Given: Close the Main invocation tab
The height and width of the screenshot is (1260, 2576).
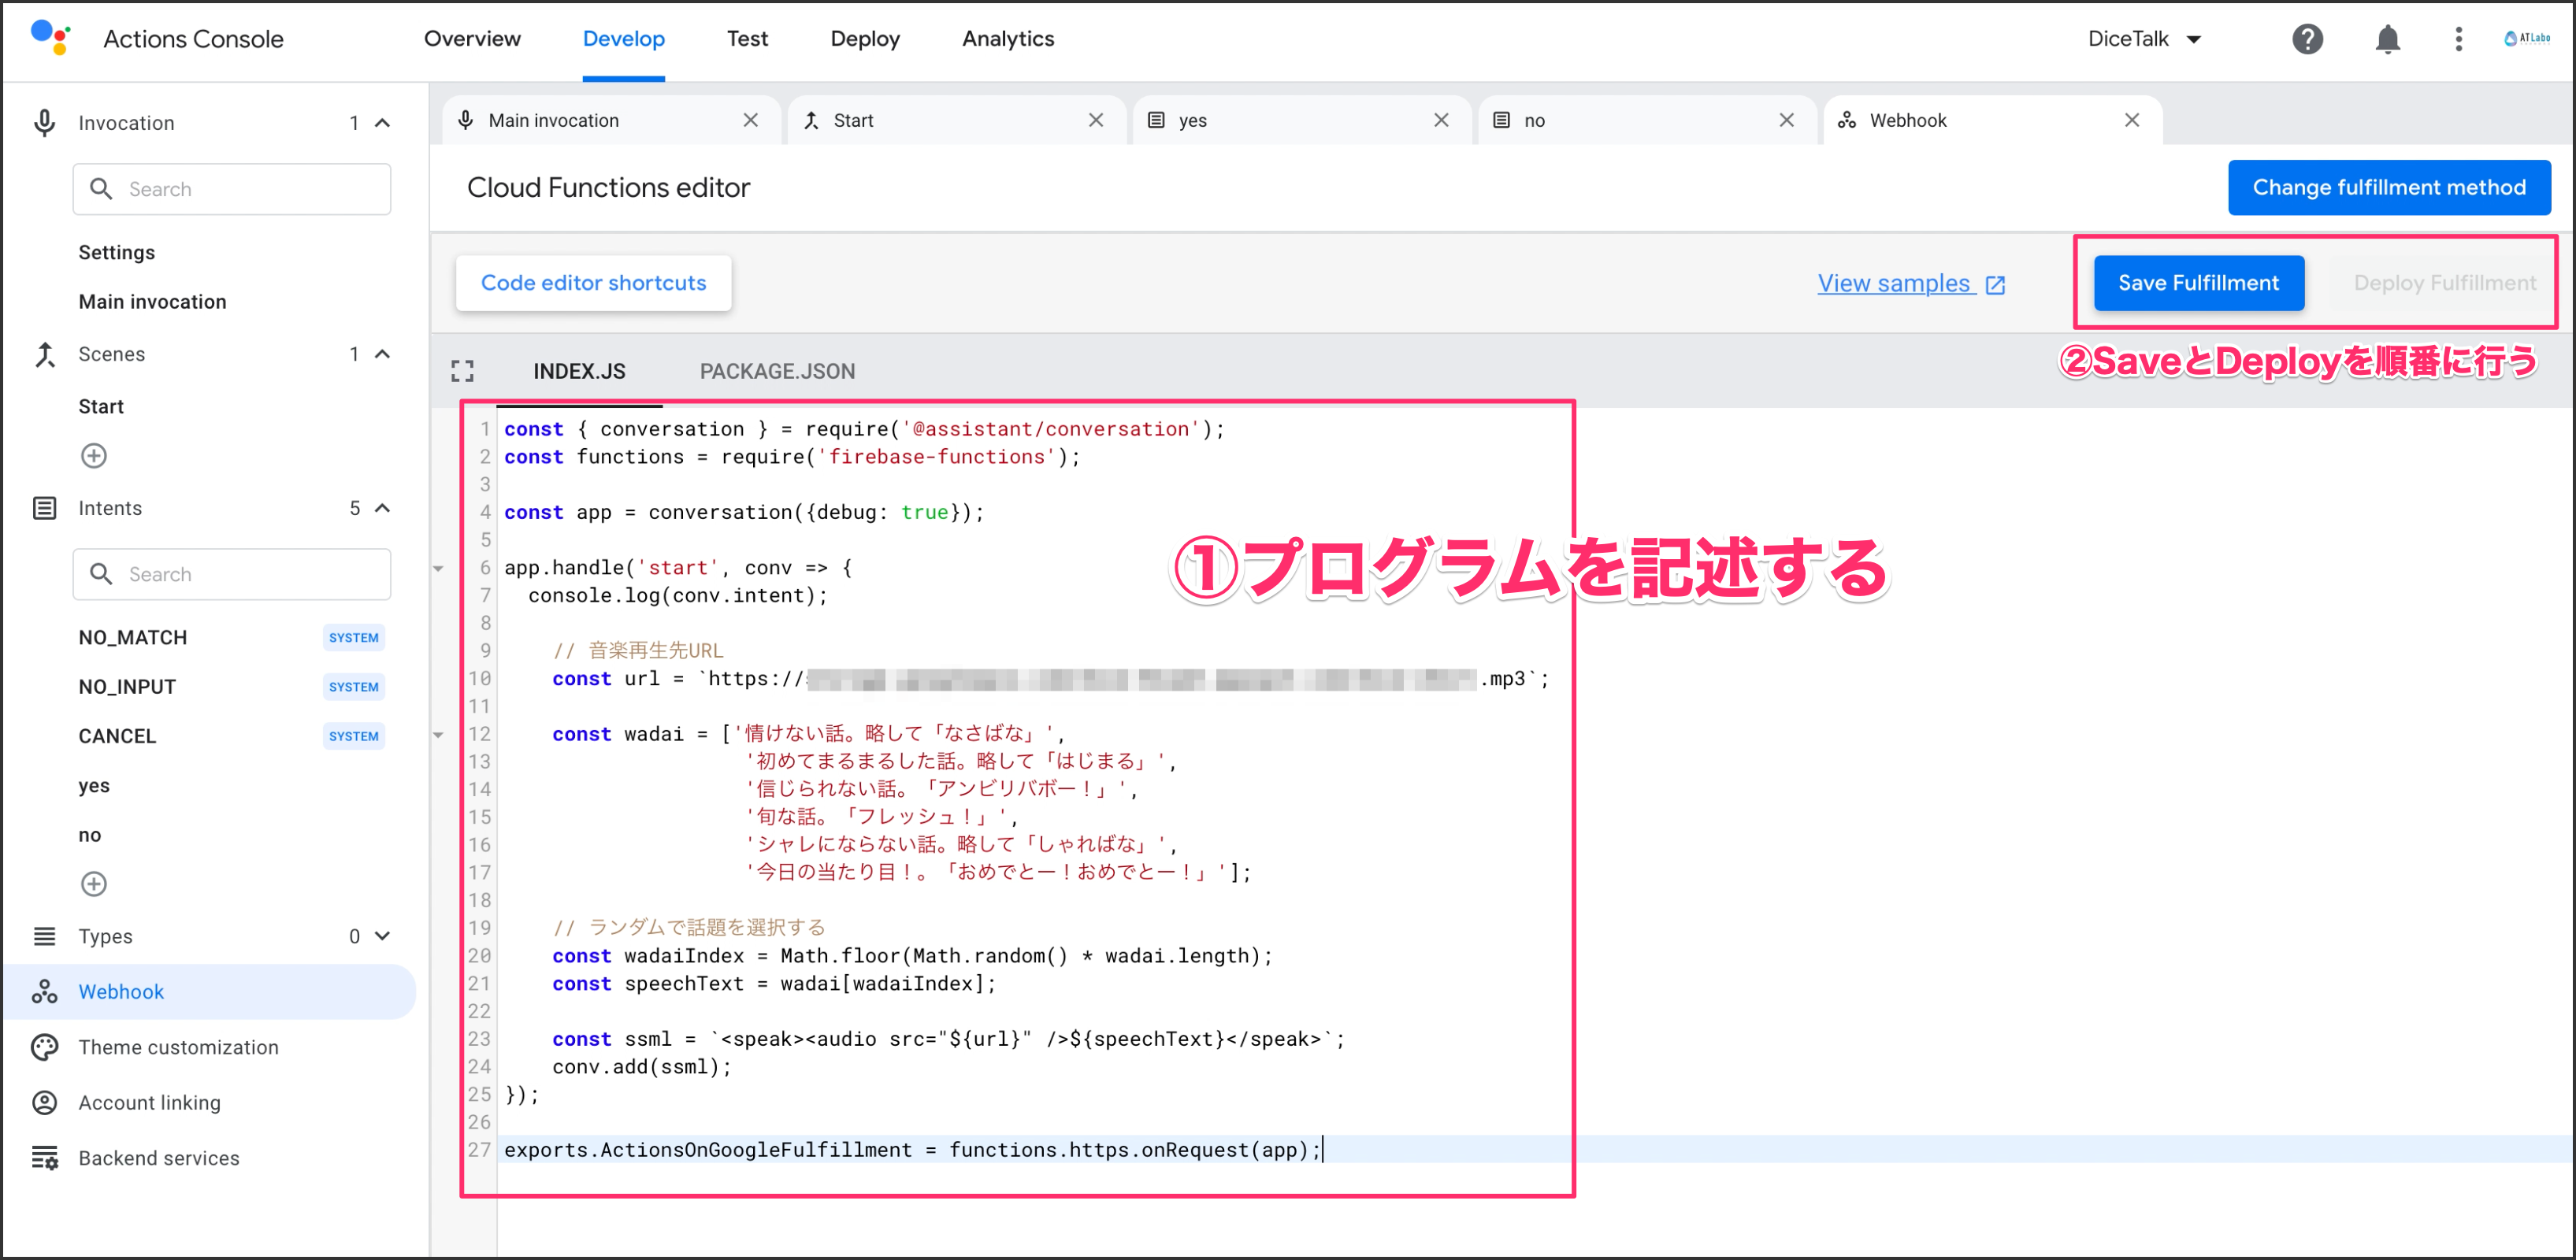Looking at the screenshot, I should 750,120.
